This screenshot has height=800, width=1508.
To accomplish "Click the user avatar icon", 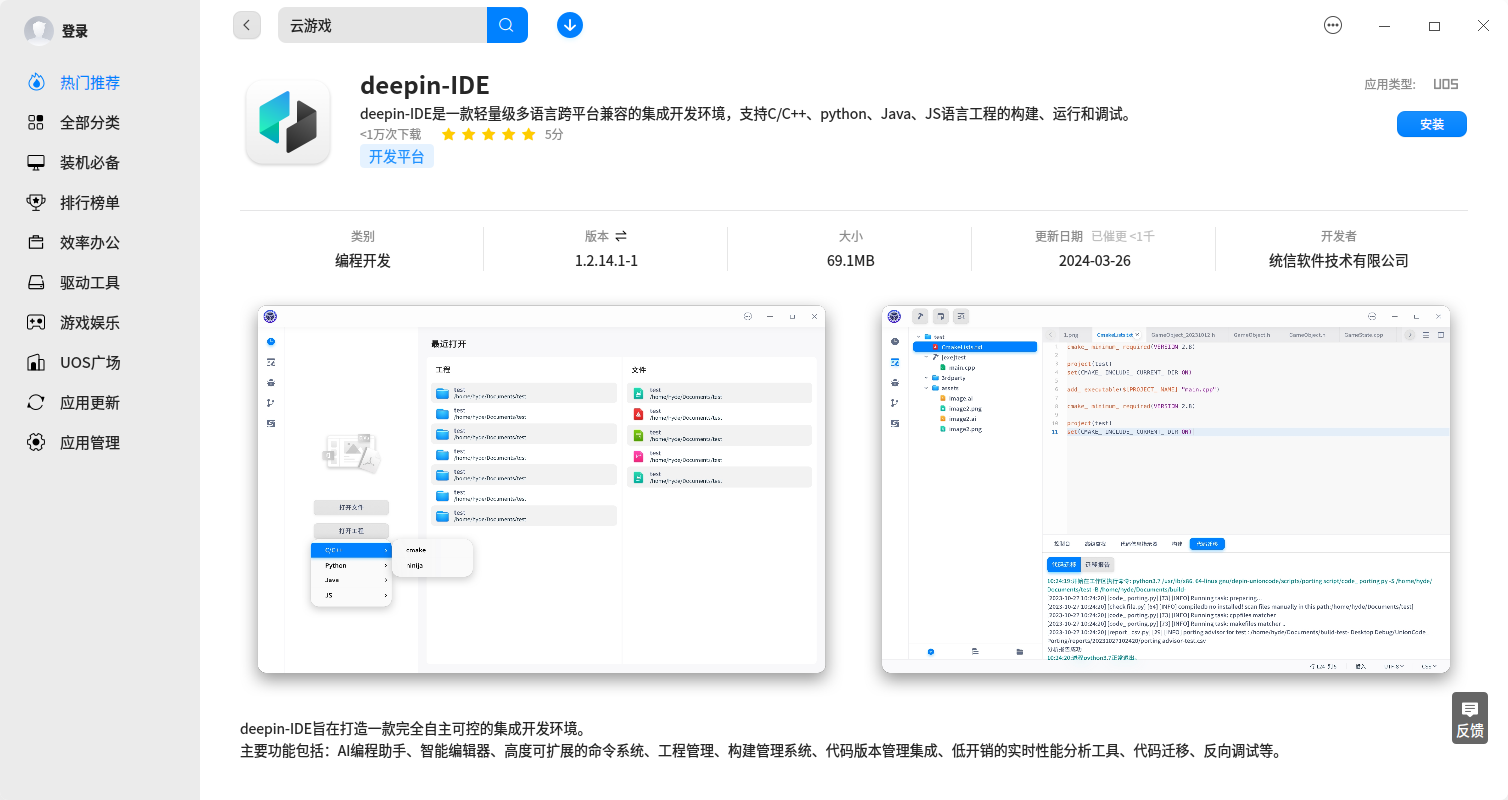I will [x=39, y=31].
